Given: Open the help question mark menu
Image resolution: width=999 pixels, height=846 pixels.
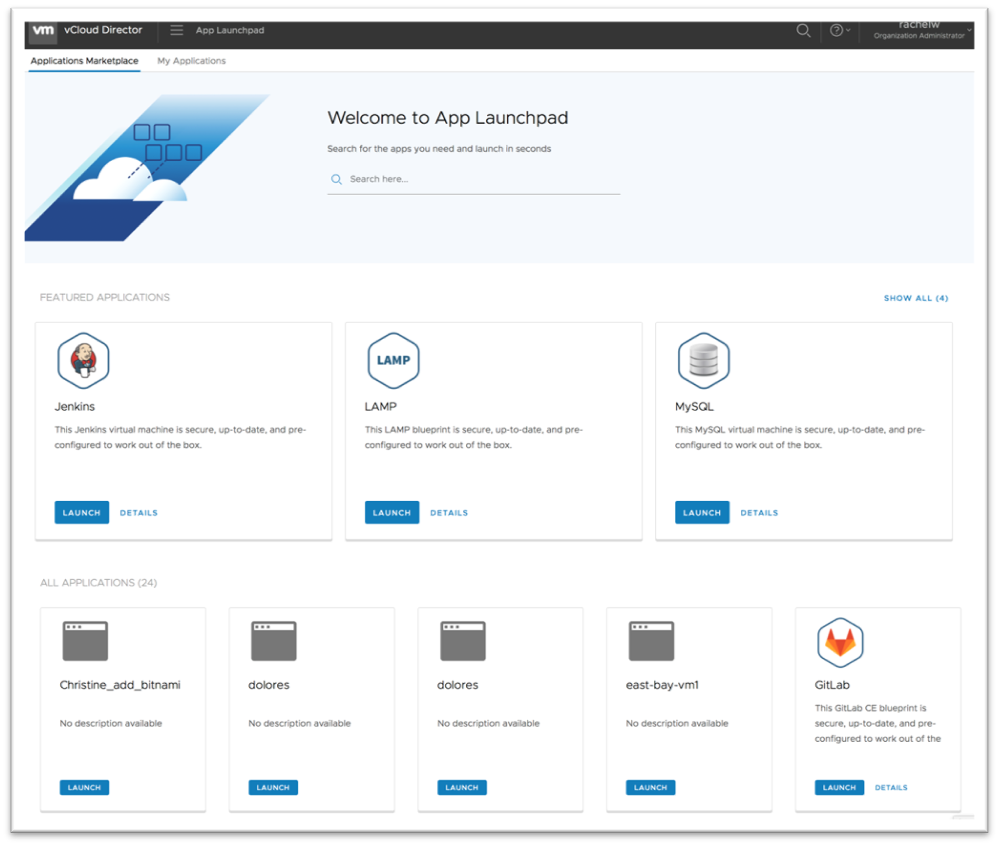Looking at the screenshot, I should pos(840,30).
